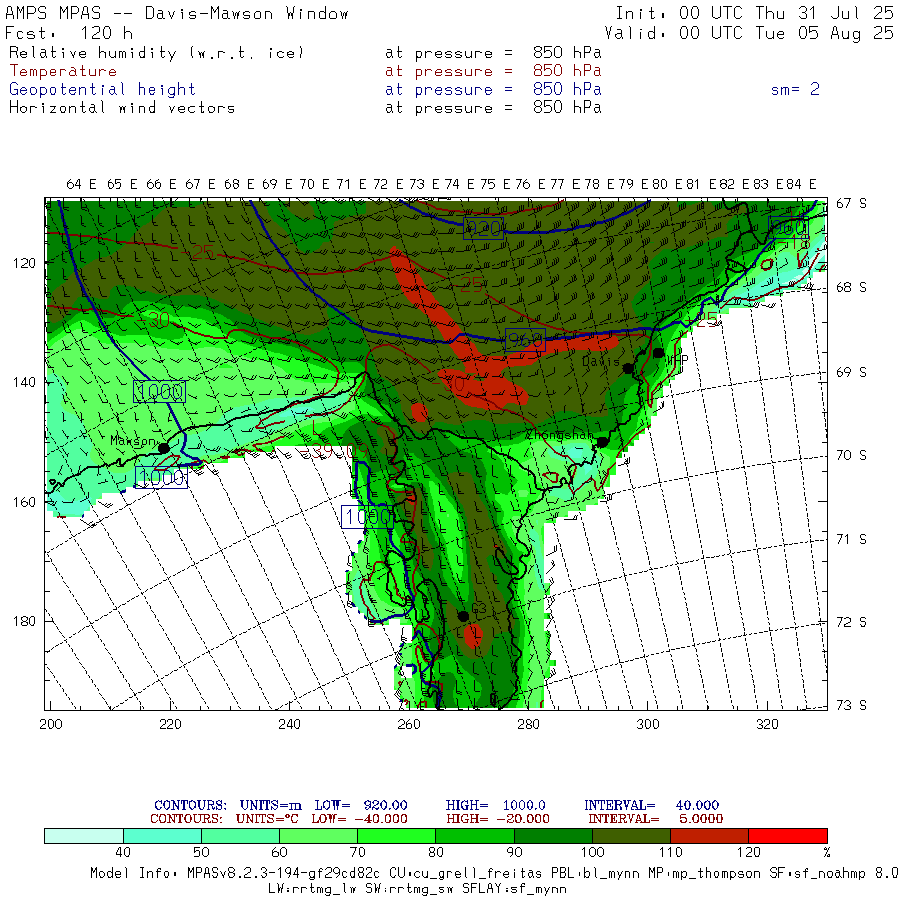The width and height of the screenshot is (900, 900).
Task: Click the blue 'sm= 2' smoothing text
Action: coord(795,89)
